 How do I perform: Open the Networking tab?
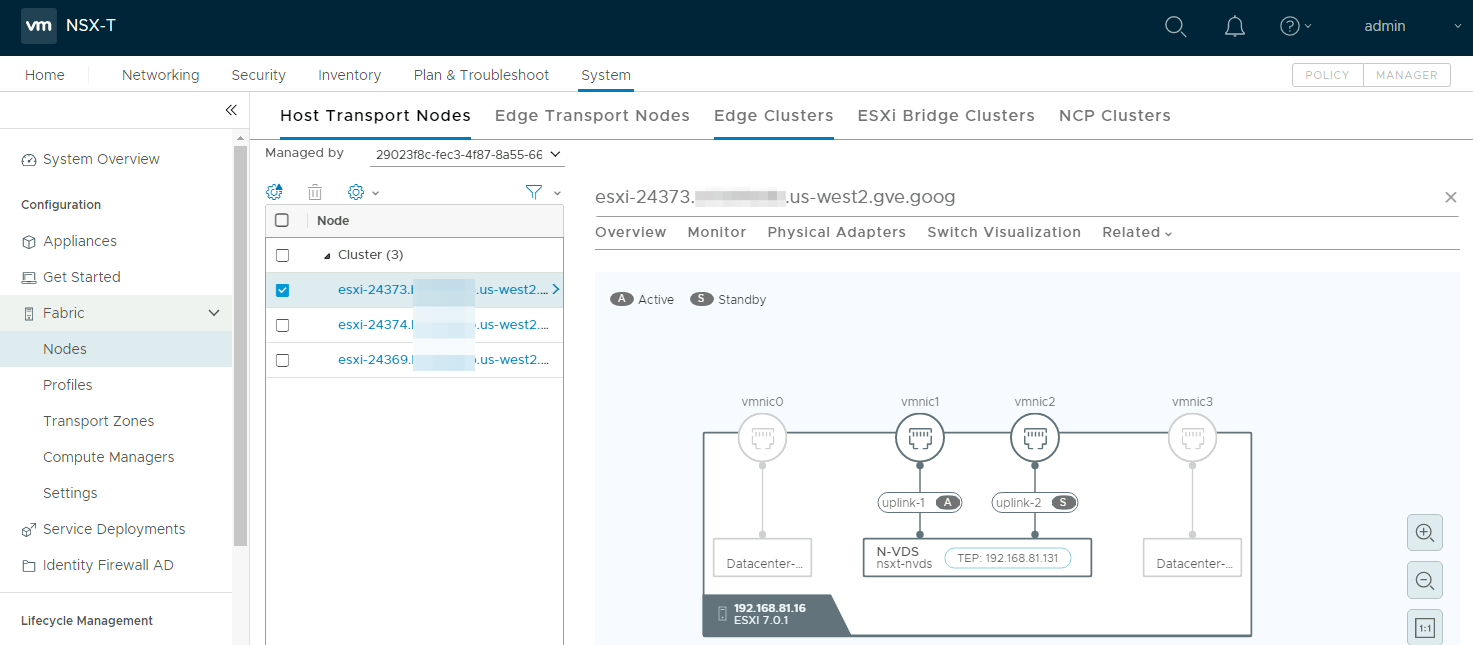[x=160, y=75]
